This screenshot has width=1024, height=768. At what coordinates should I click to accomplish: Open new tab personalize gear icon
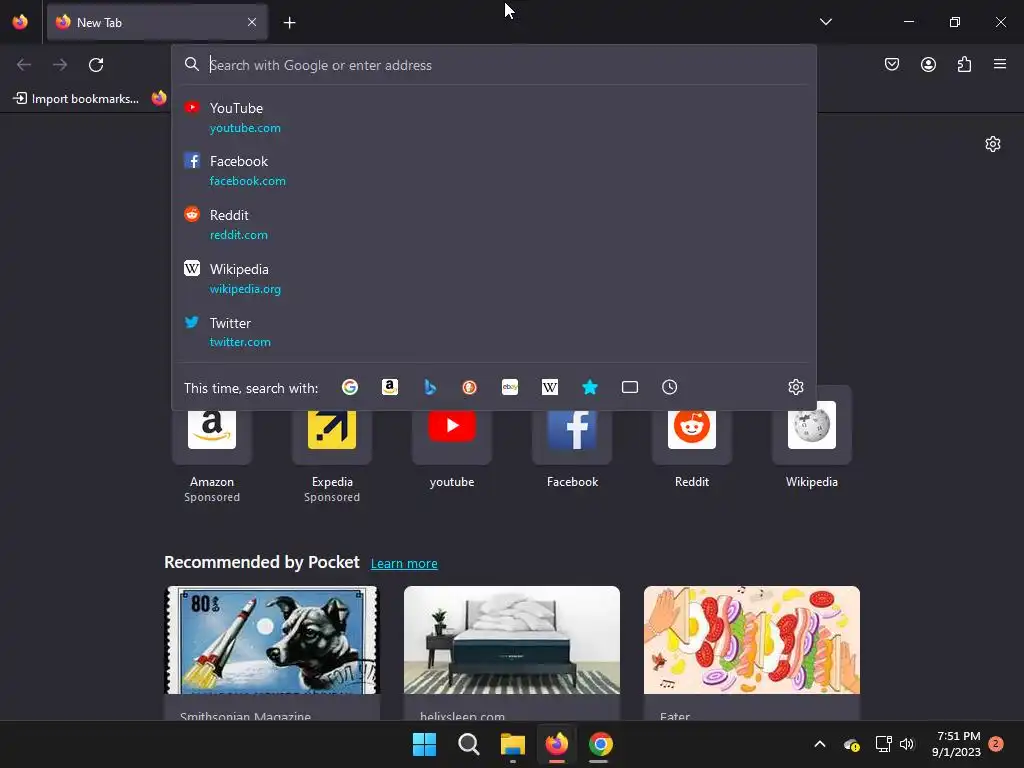pos(993,144)
